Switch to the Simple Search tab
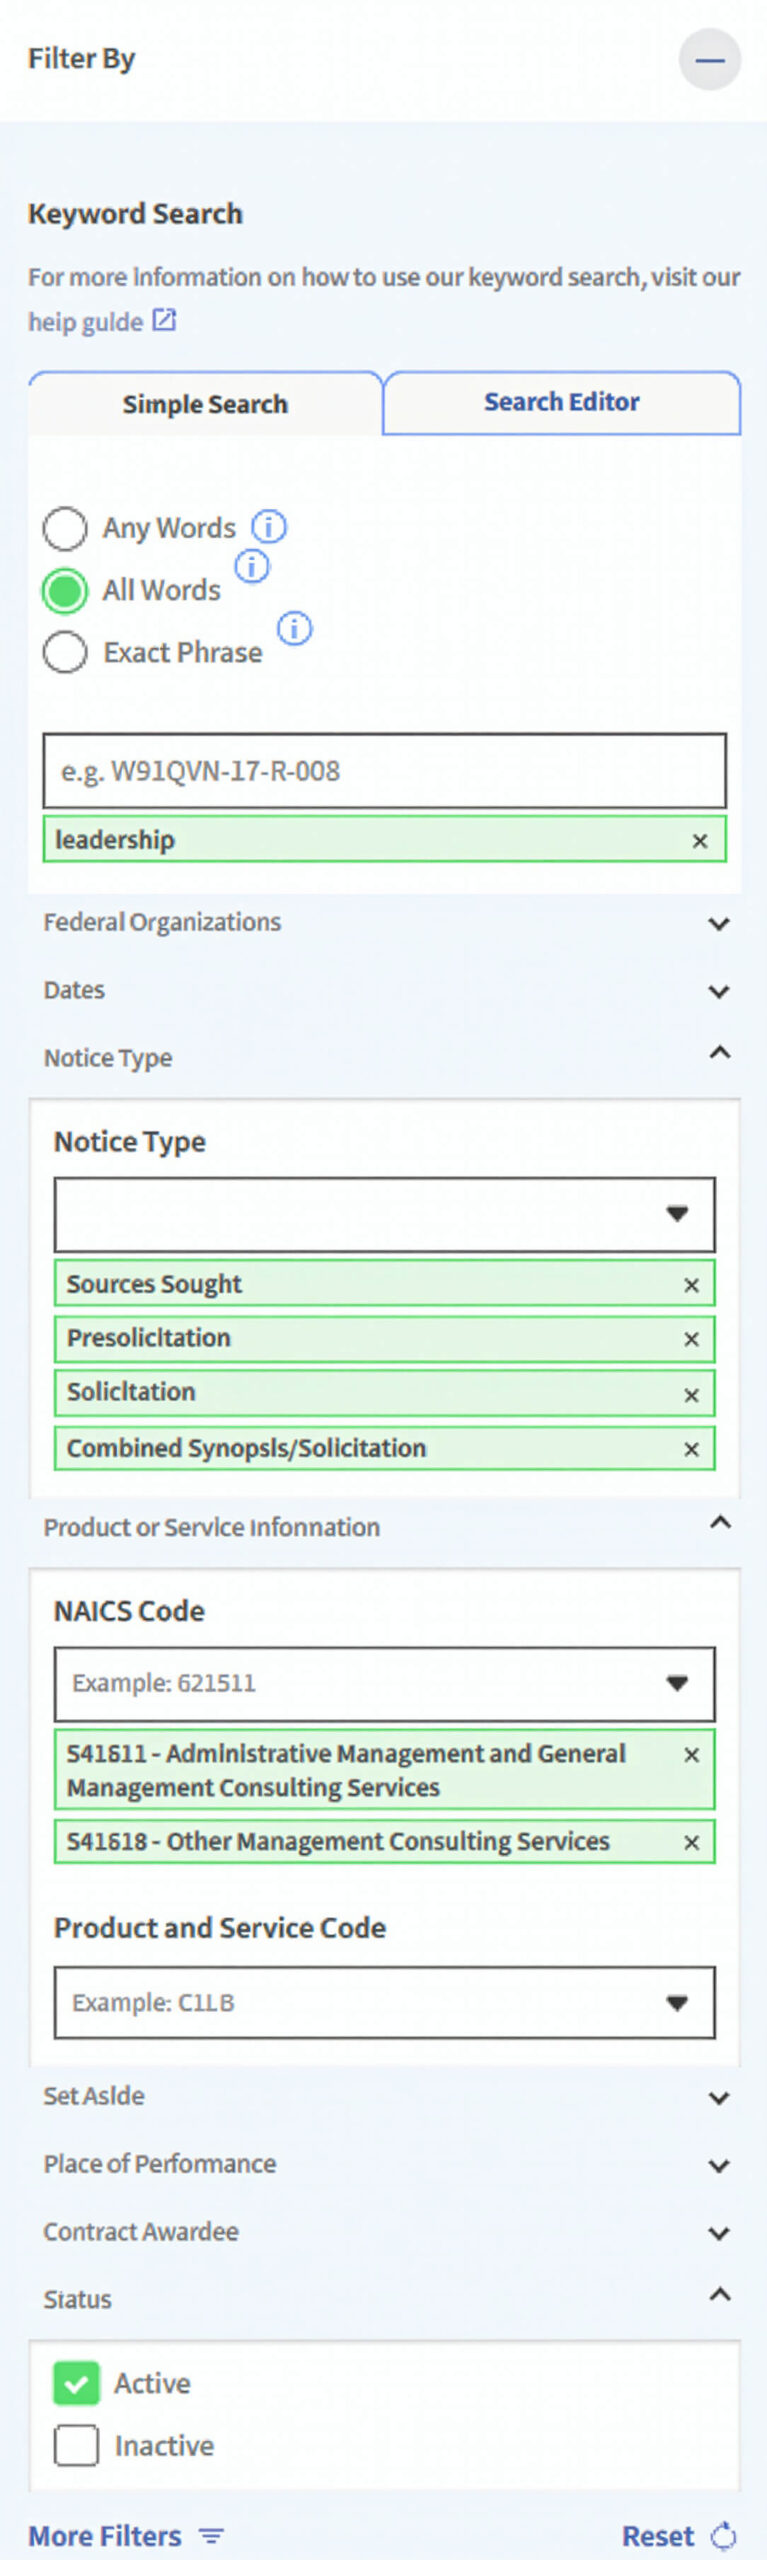The image size is (767, 2560). click(205, 404)
